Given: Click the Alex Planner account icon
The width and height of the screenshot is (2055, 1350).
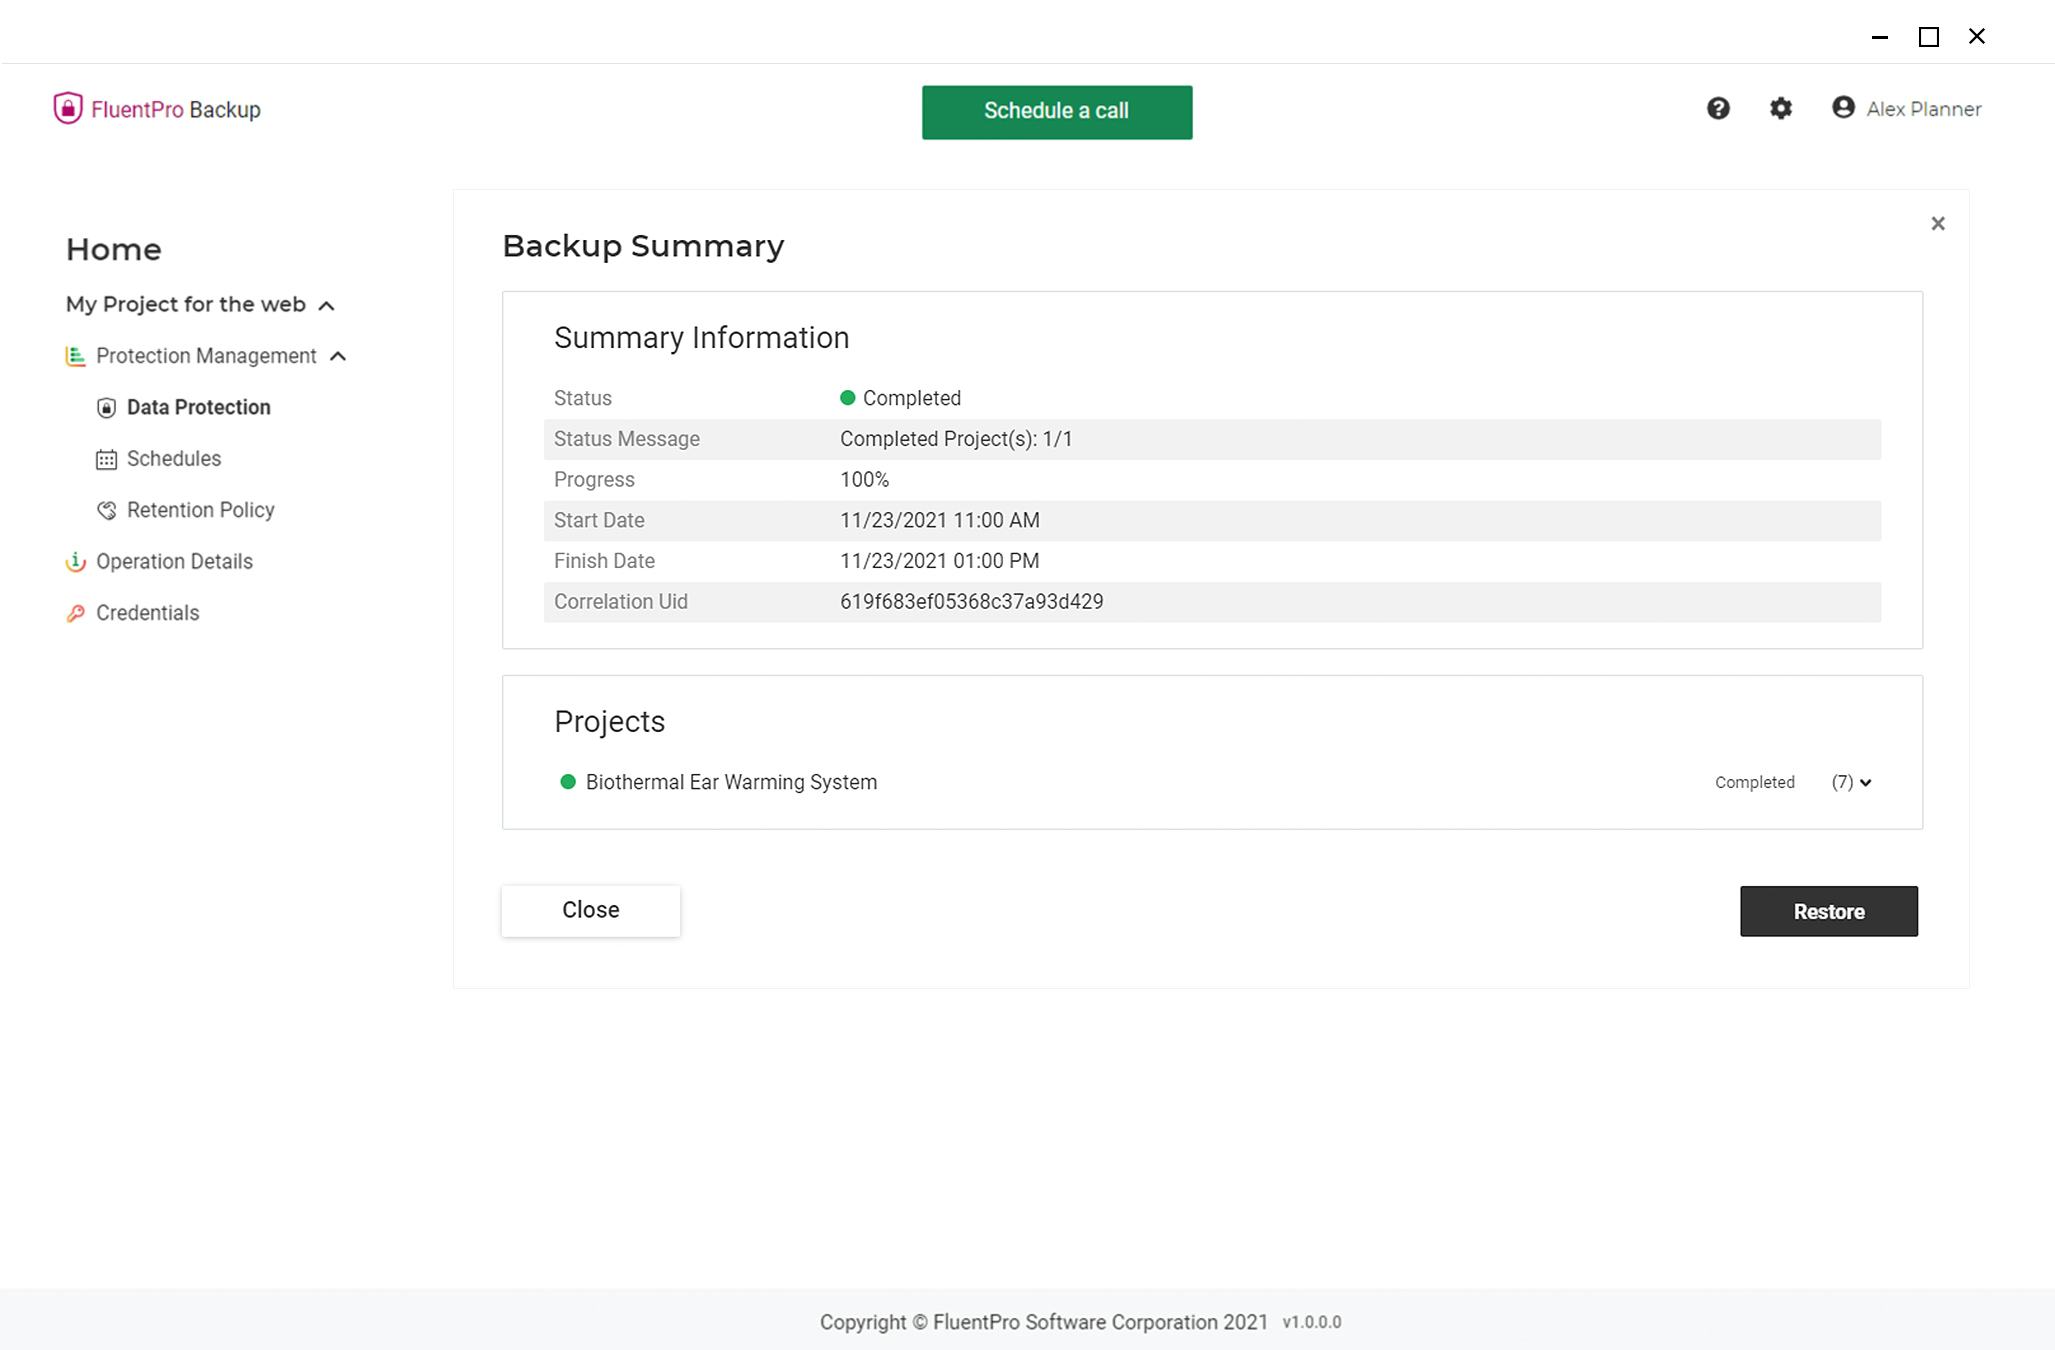Looking at the screenshot, I should (1842, 109).
